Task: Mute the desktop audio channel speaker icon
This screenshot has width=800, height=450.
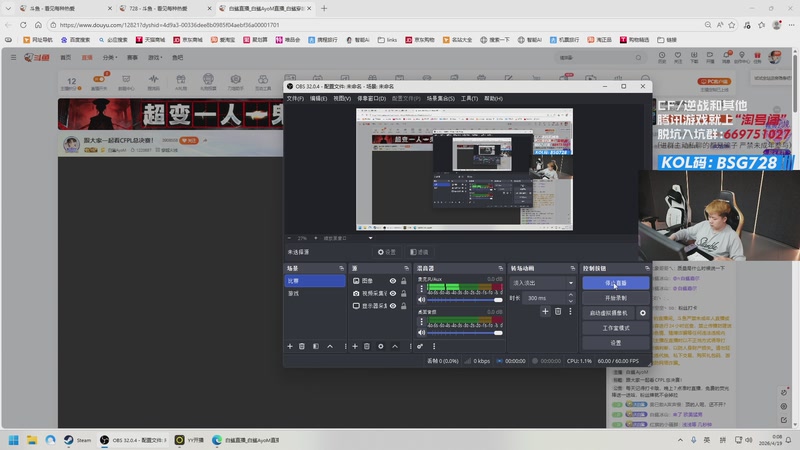Action: pyautogui.click(x=421, y=333)
